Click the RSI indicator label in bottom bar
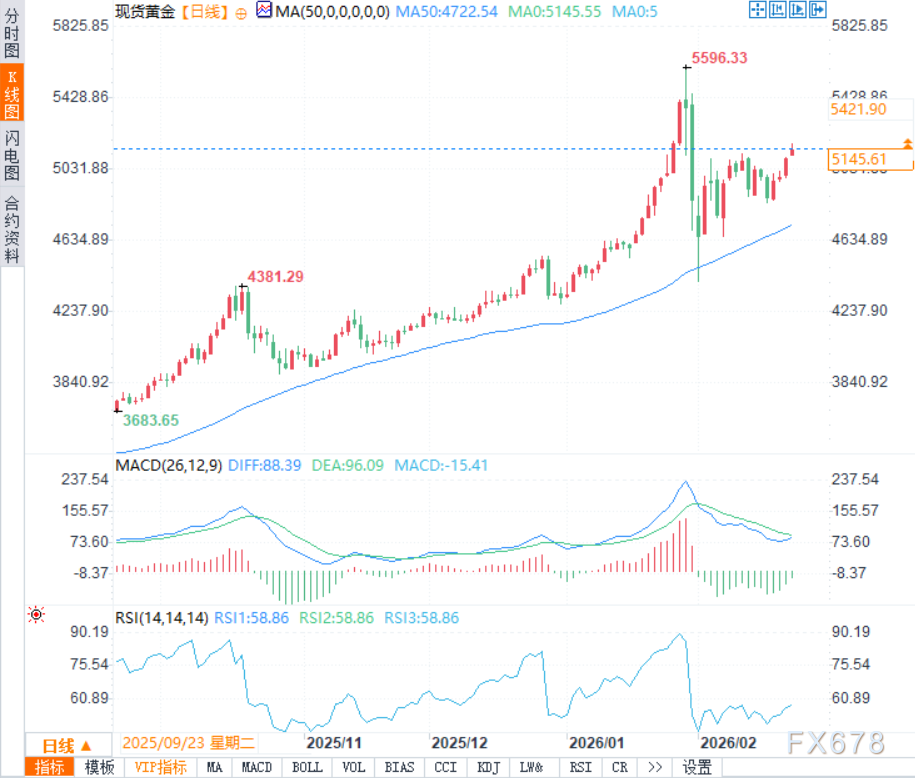The width and height of the screenshot is (915, 778). pyautogui.click(x=580, y=767)
